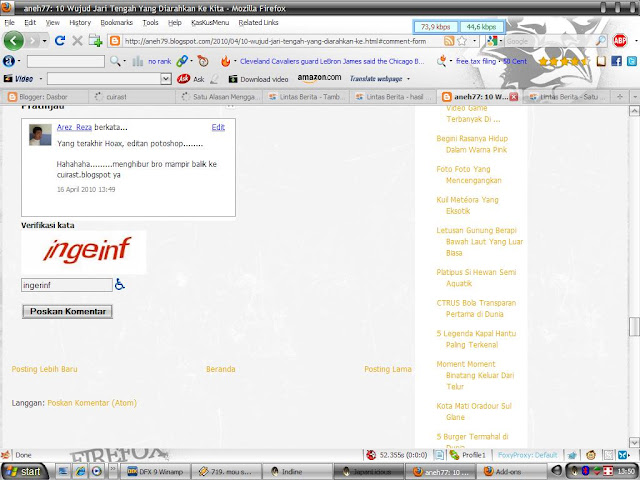Click the Facebook icon in the toolbar

(616, 61)
